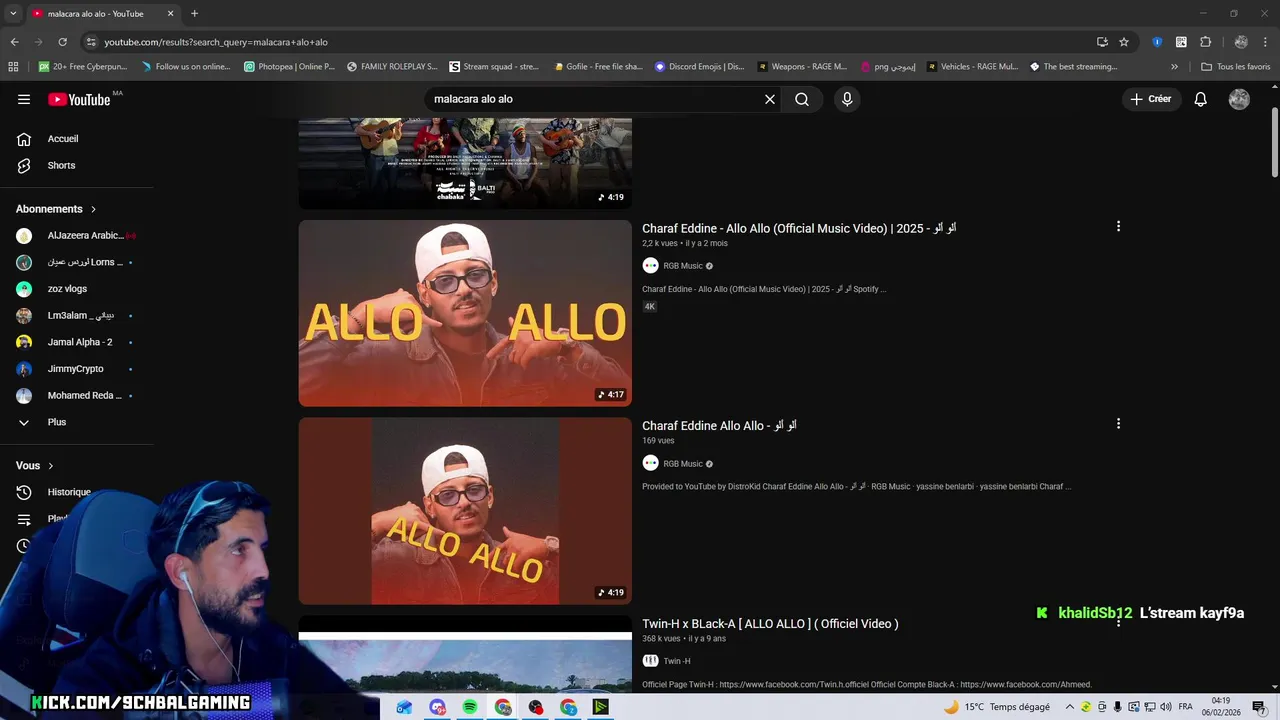Open Twin-H channel avatar

650,661
